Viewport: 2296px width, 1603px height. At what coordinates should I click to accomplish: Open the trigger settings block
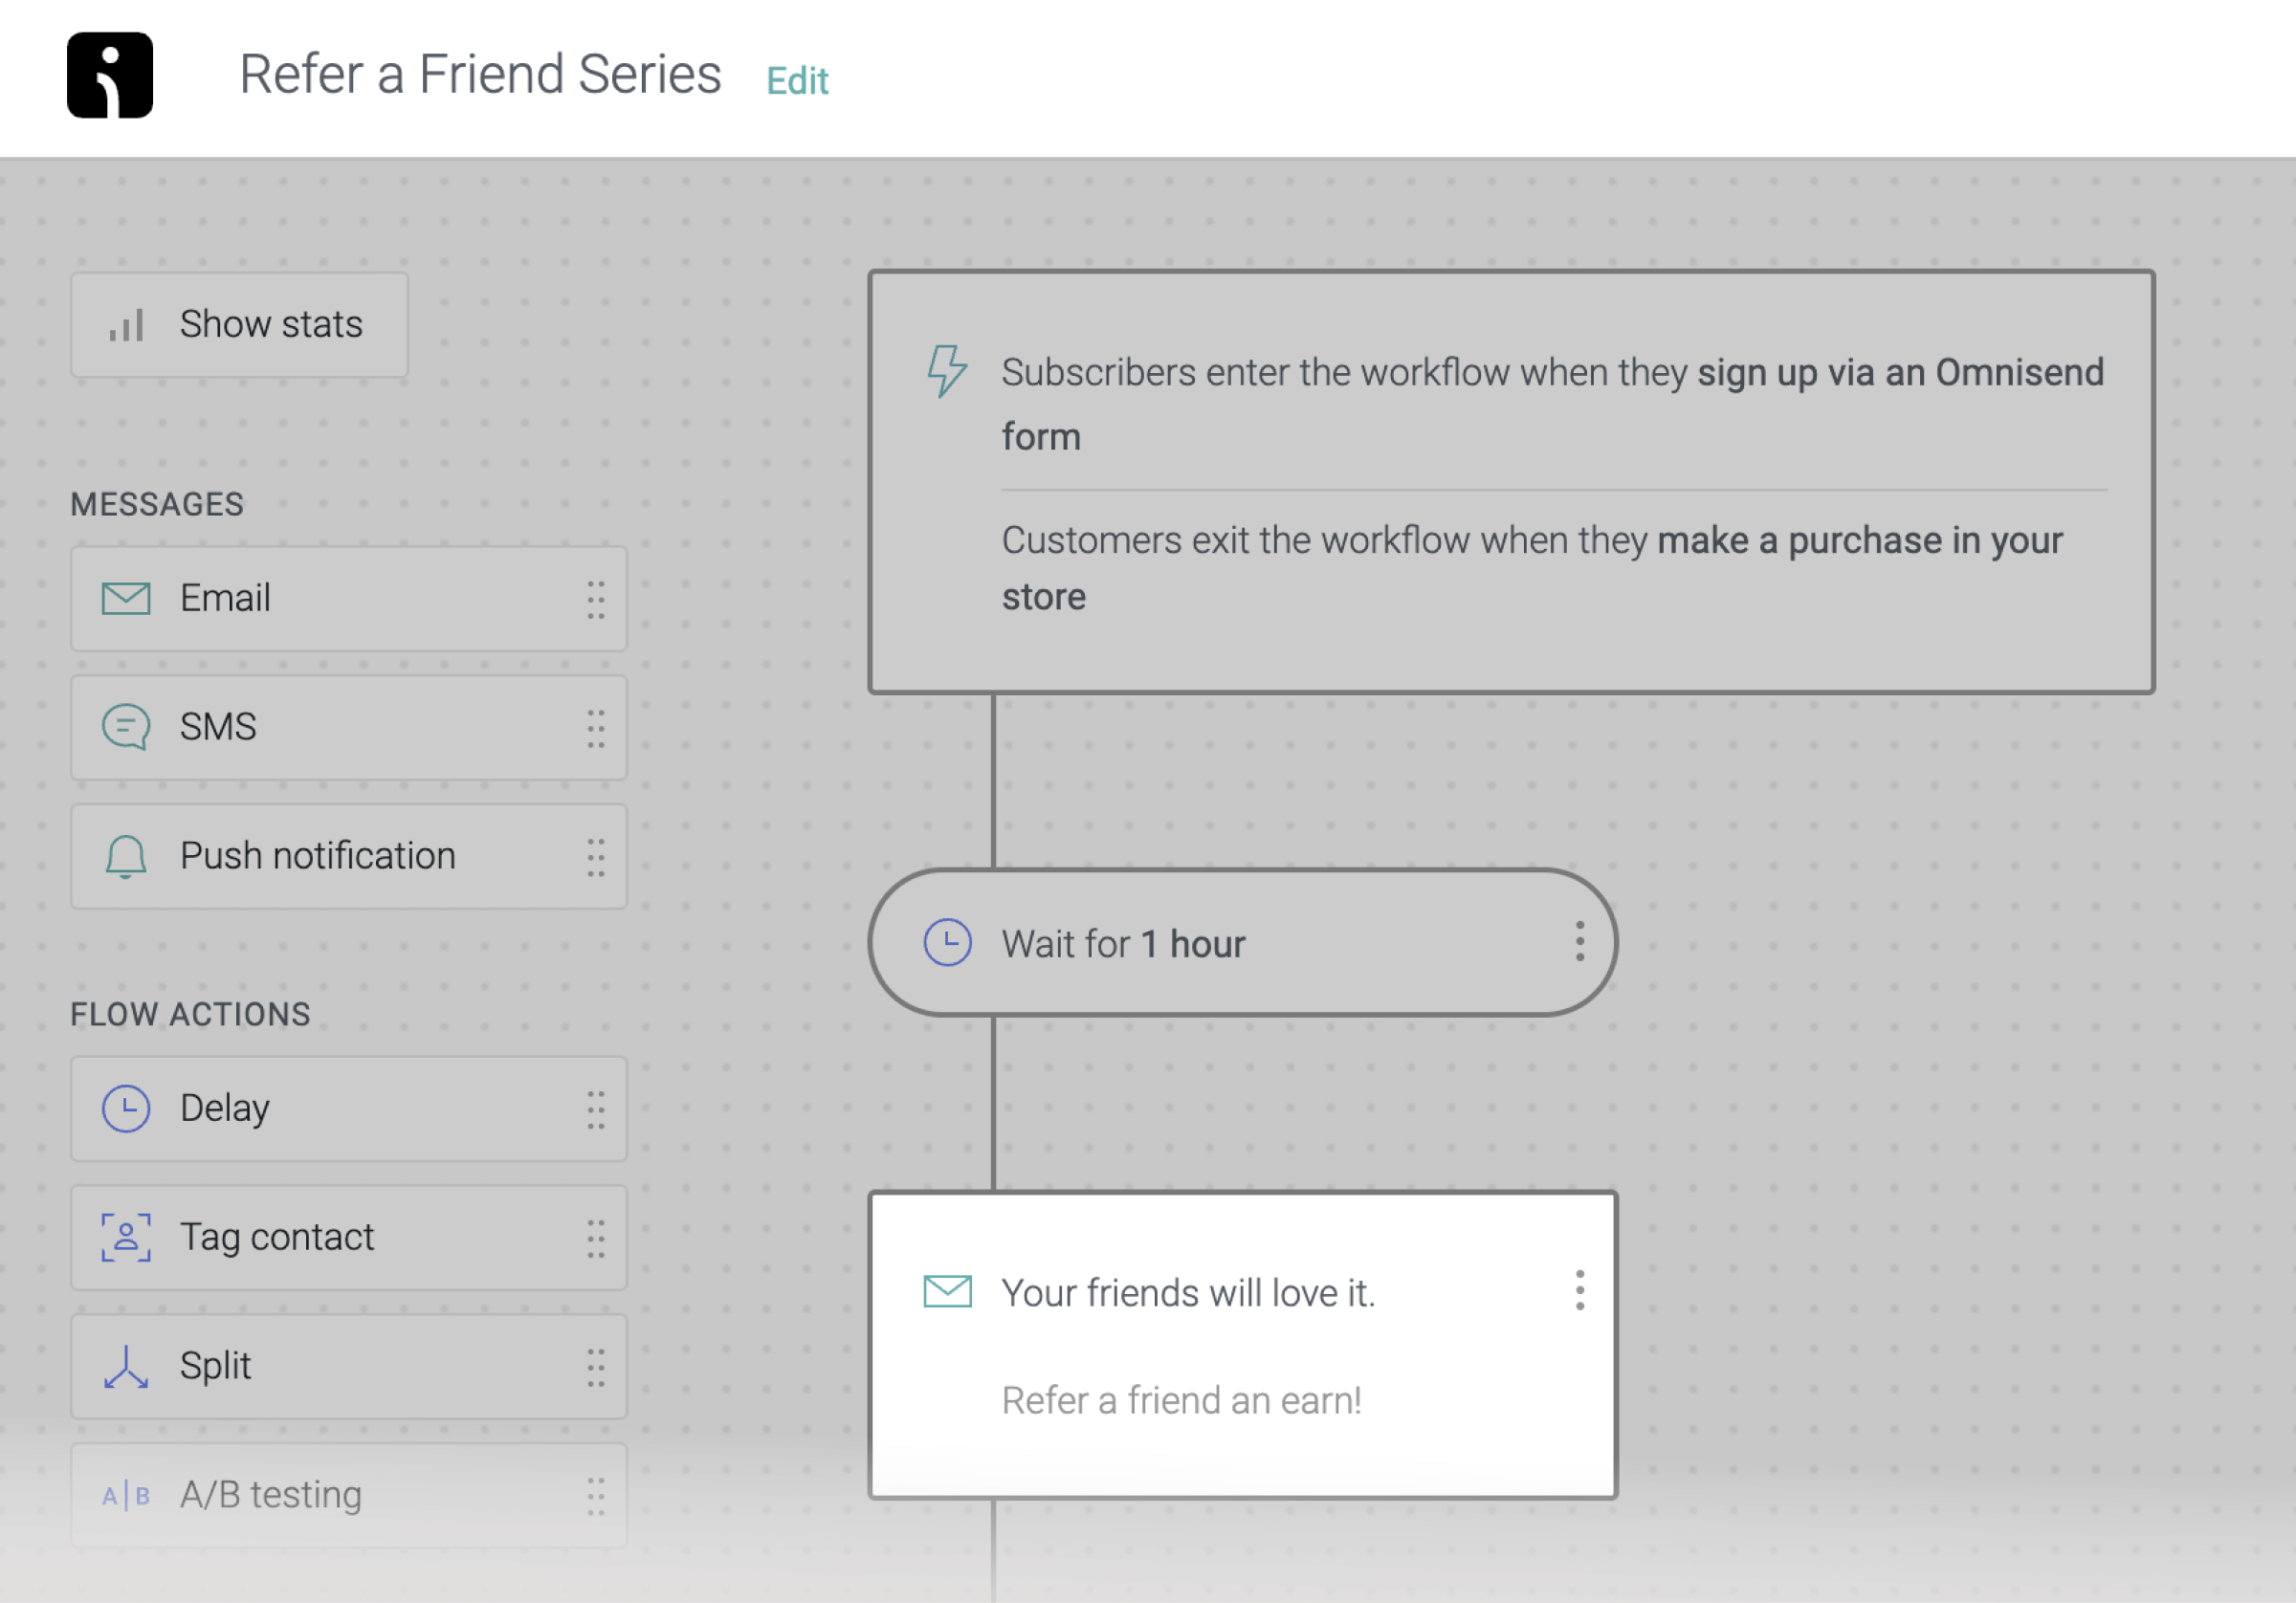click(1511, 482)
